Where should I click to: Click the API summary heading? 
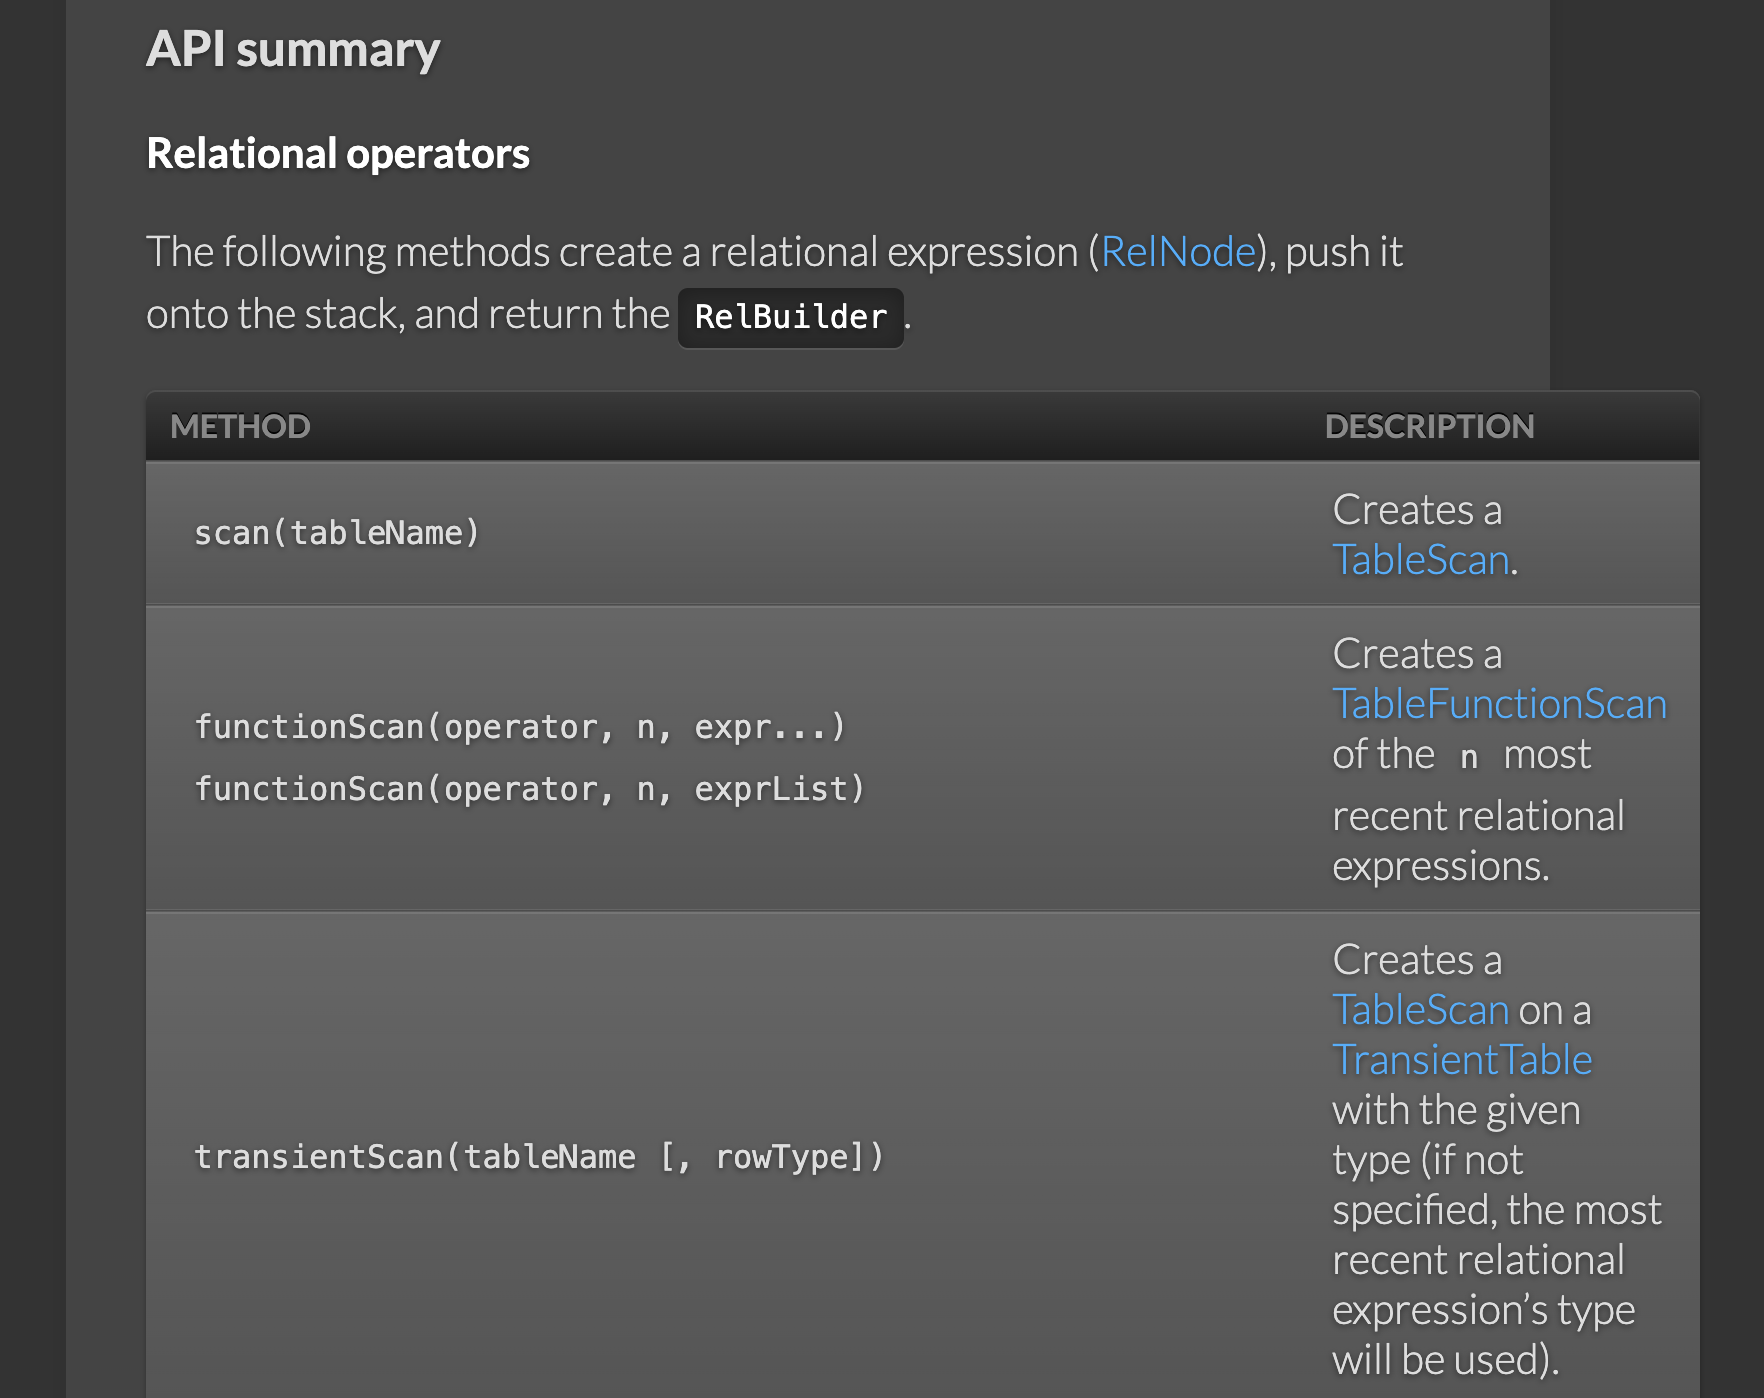(x=293, y=50)
